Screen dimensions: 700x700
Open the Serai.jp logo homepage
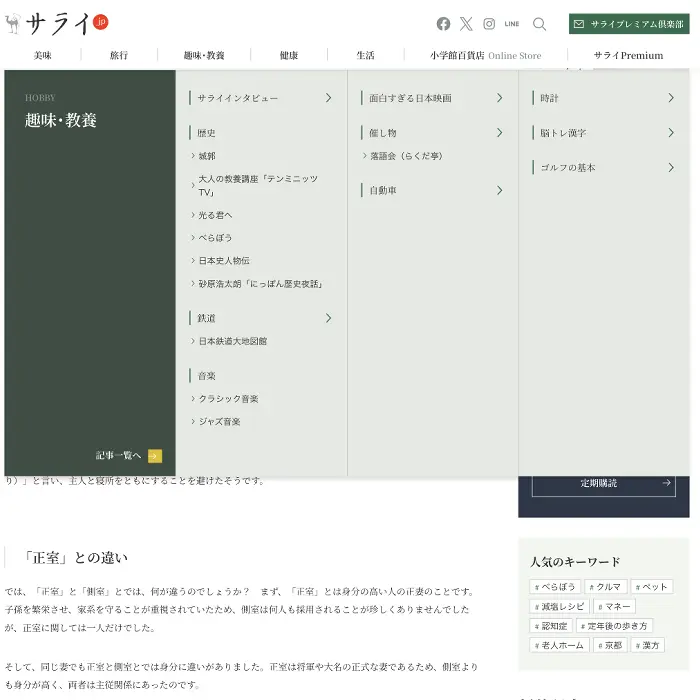click(x=57, y=23)
